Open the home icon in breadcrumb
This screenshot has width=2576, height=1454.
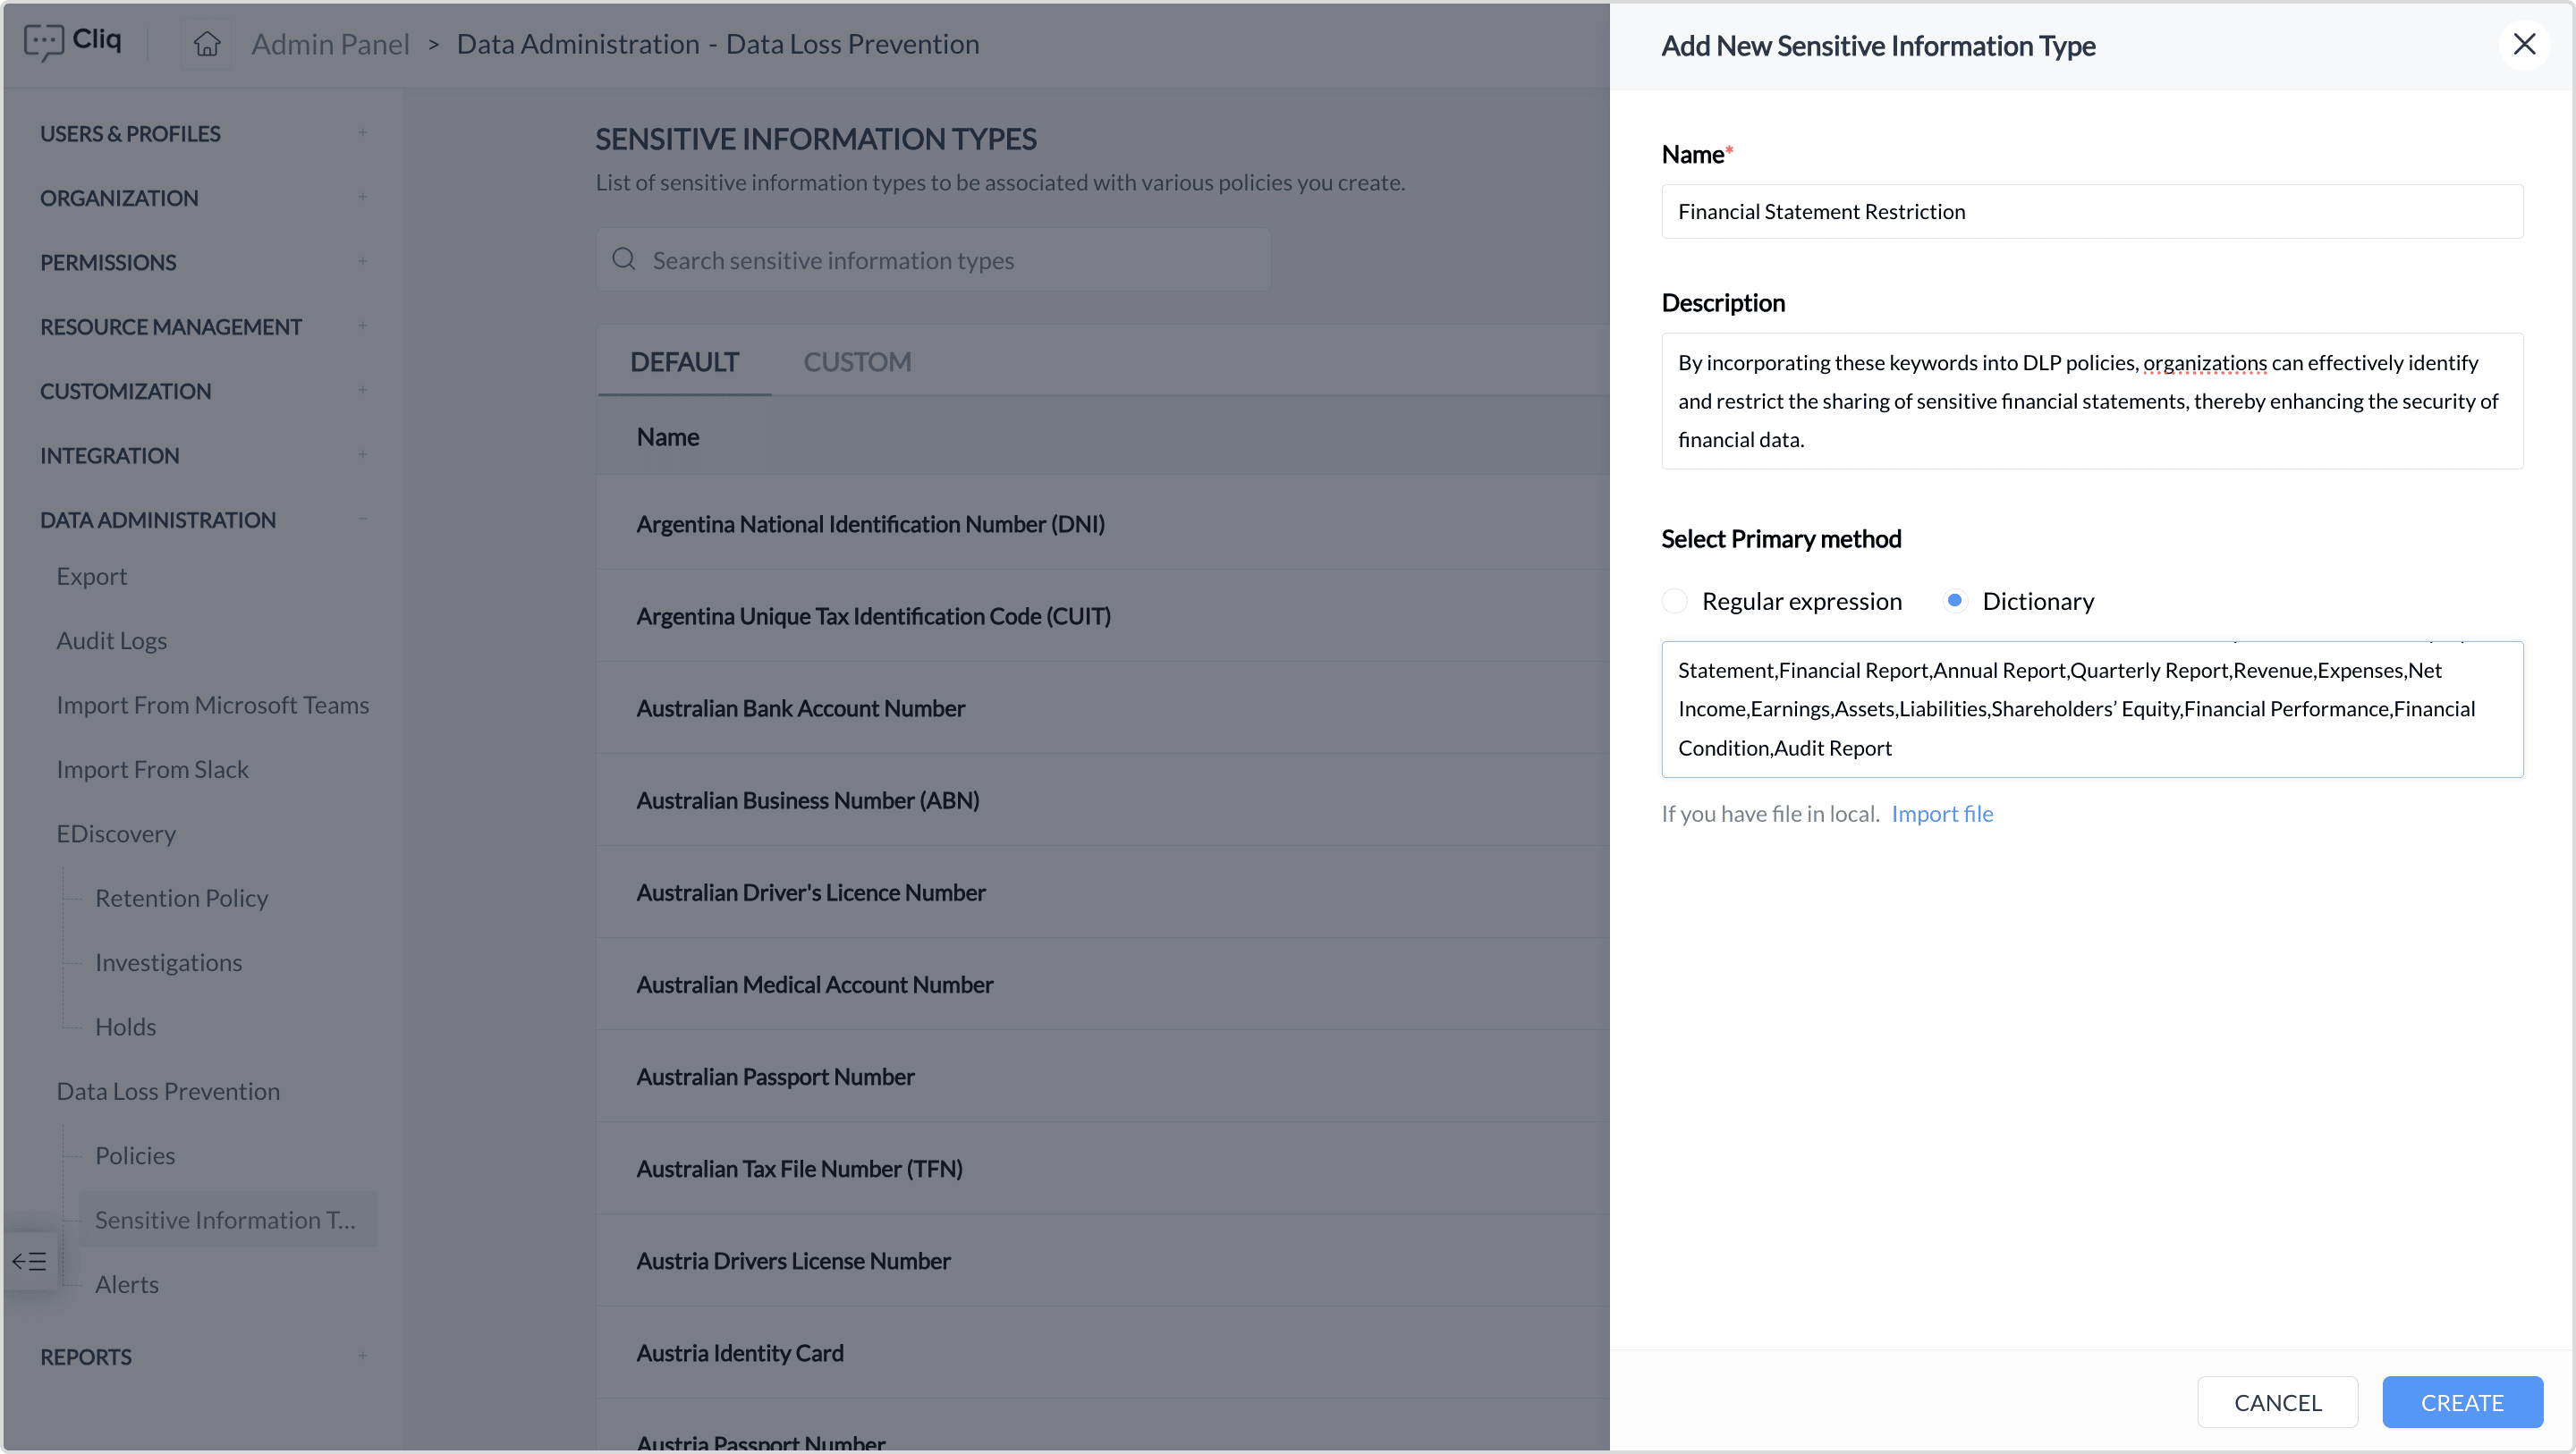[207, 44]
